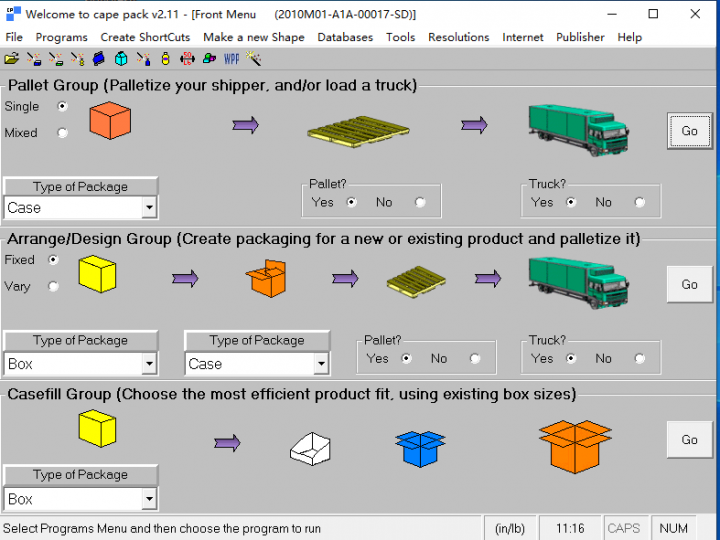The image size is (720, 540).
Task: Click the yellow bottle toolbar icon
Action: (165, 59)
